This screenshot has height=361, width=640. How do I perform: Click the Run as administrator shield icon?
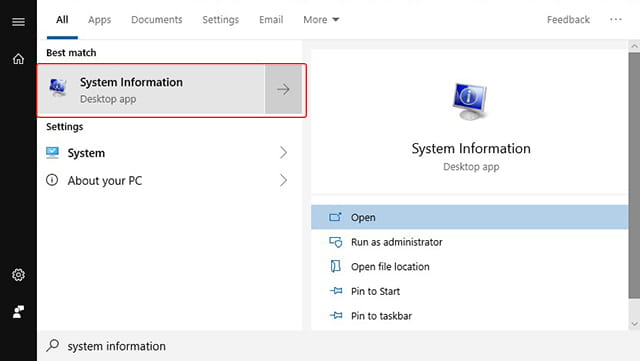(x=336, y=242)
